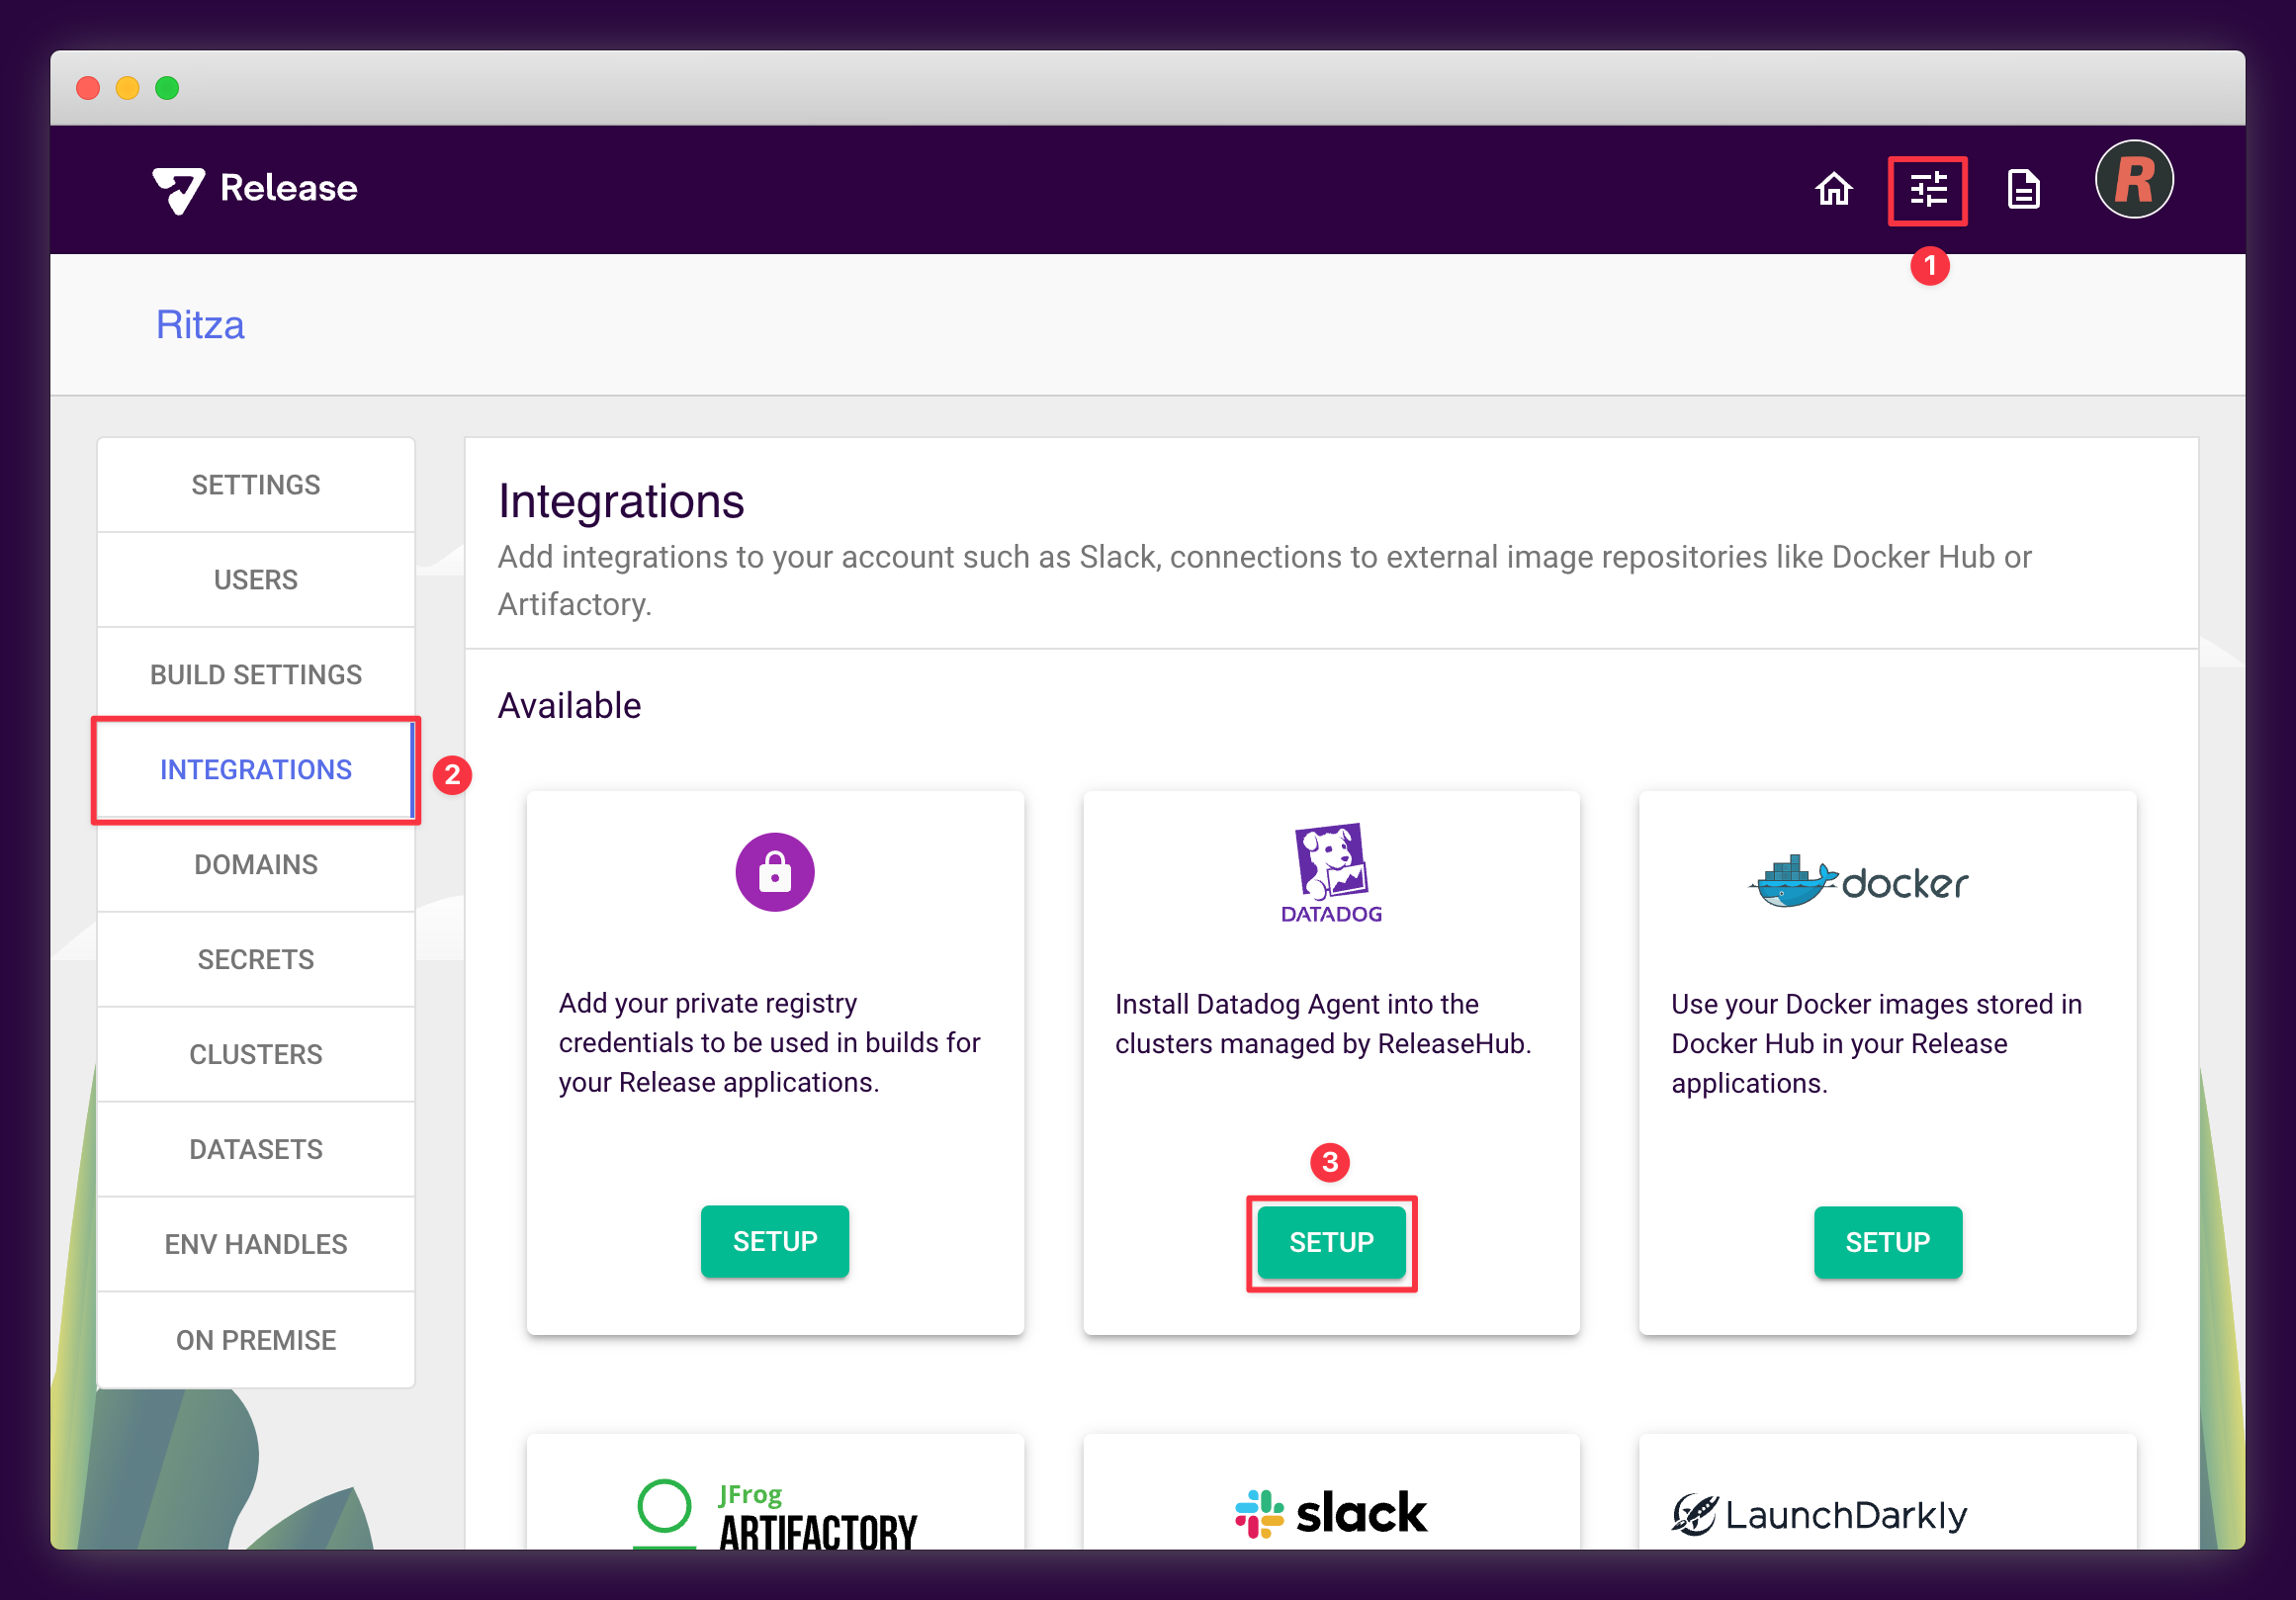2296x1600 pixels.
Task: Click the user avatar with R
Action: click(2133, 180)
